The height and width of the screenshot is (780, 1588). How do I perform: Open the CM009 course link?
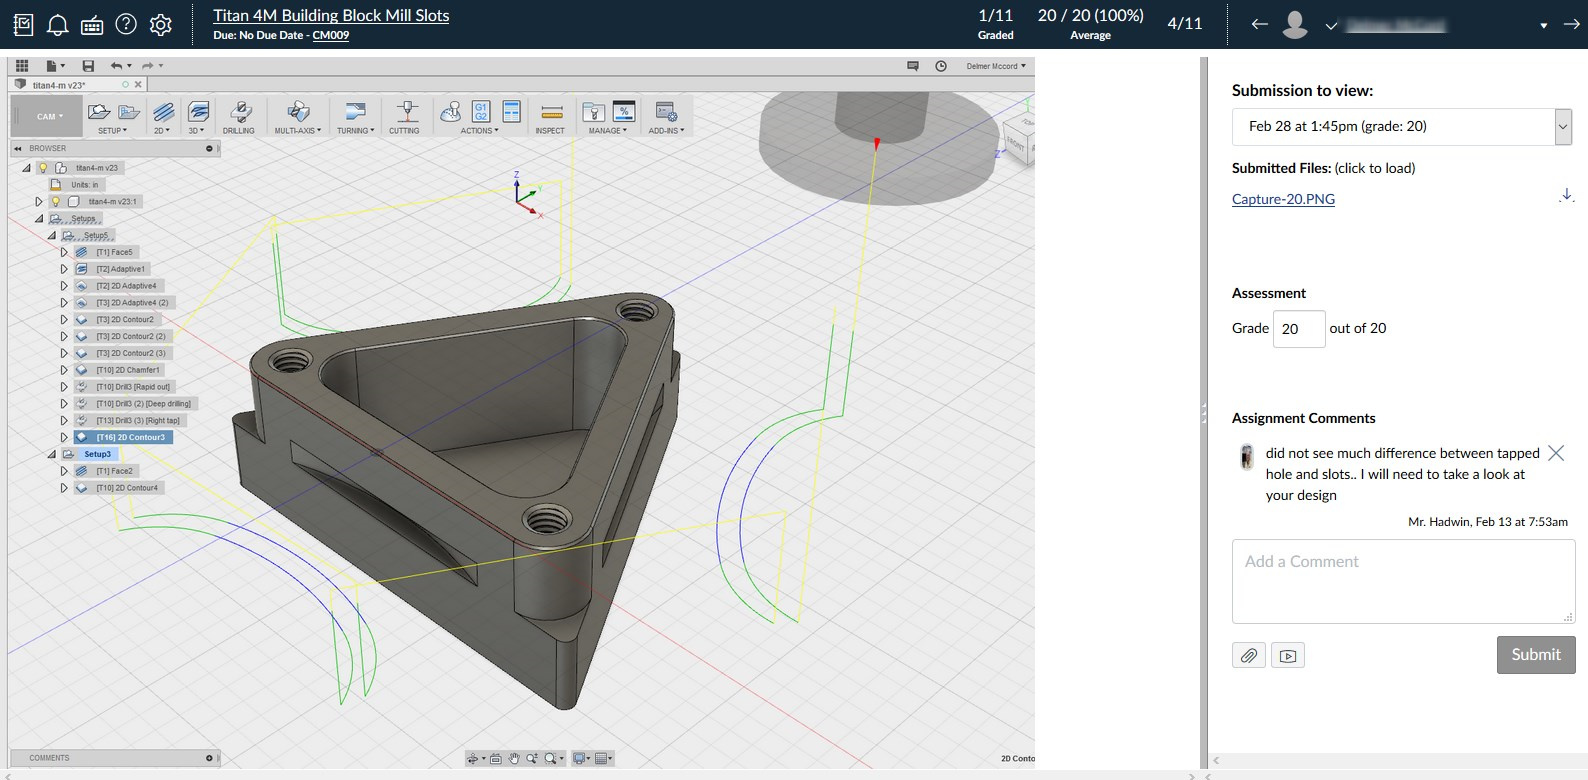[330, 35]
